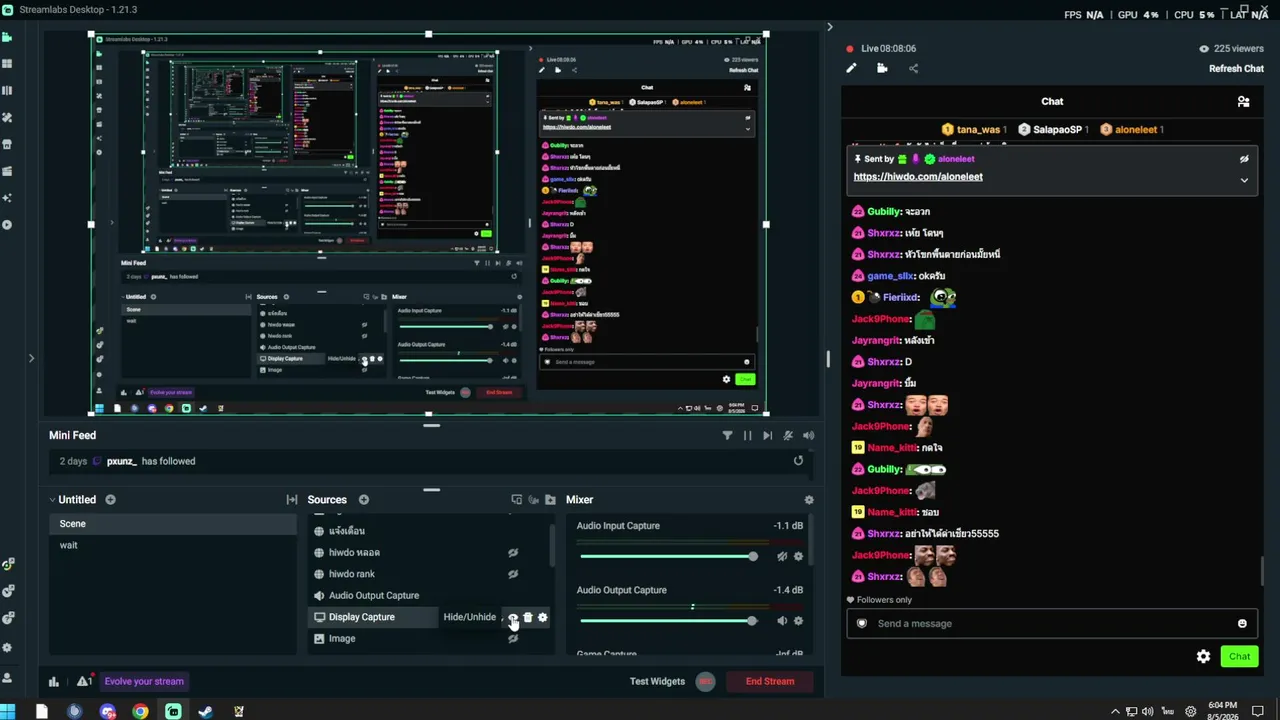Open Display Capture source properties gear
This screenshot has height=720, width=1280.
tap(543, 617)
